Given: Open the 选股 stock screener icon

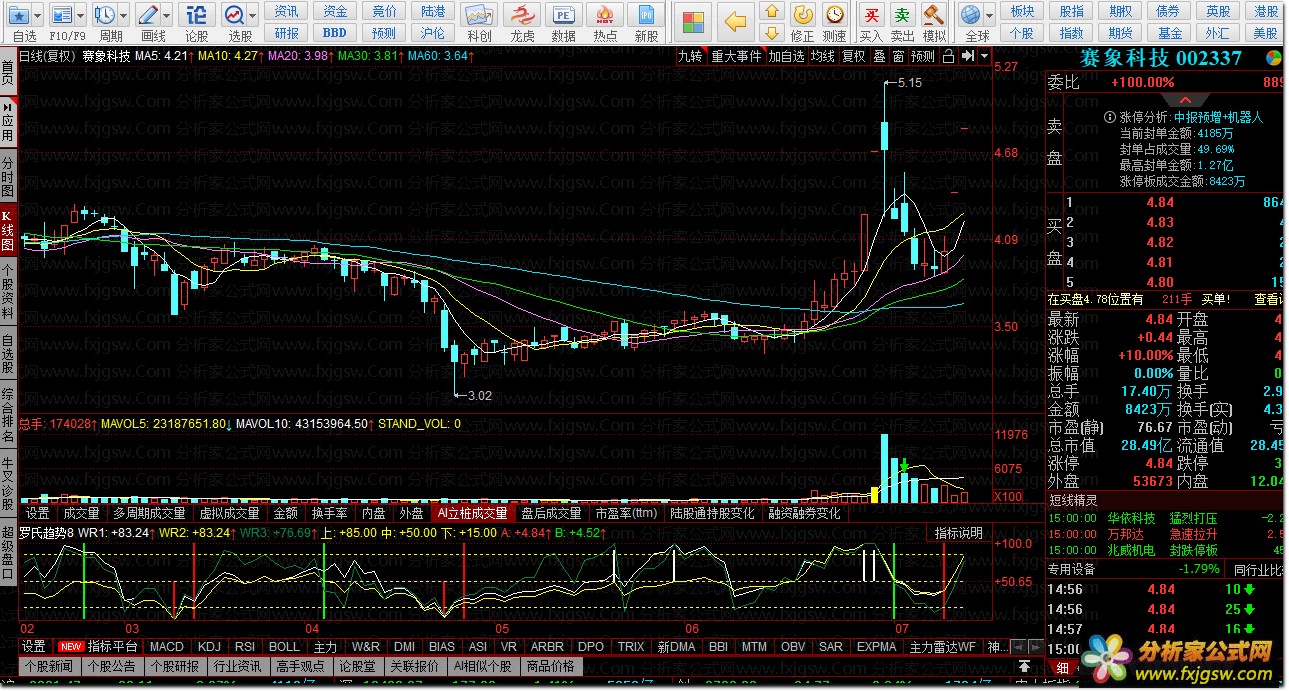Looking at the screenshot, I should [x=234, y=15].
